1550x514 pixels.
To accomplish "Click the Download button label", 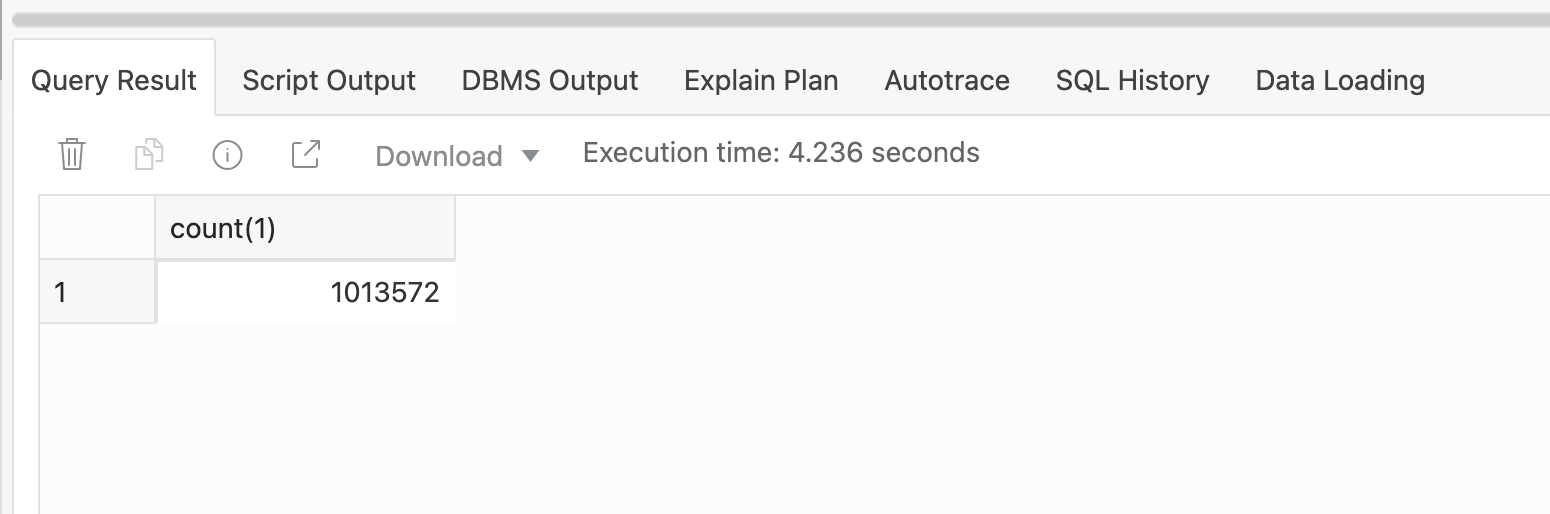I will (x=438, y=156).
